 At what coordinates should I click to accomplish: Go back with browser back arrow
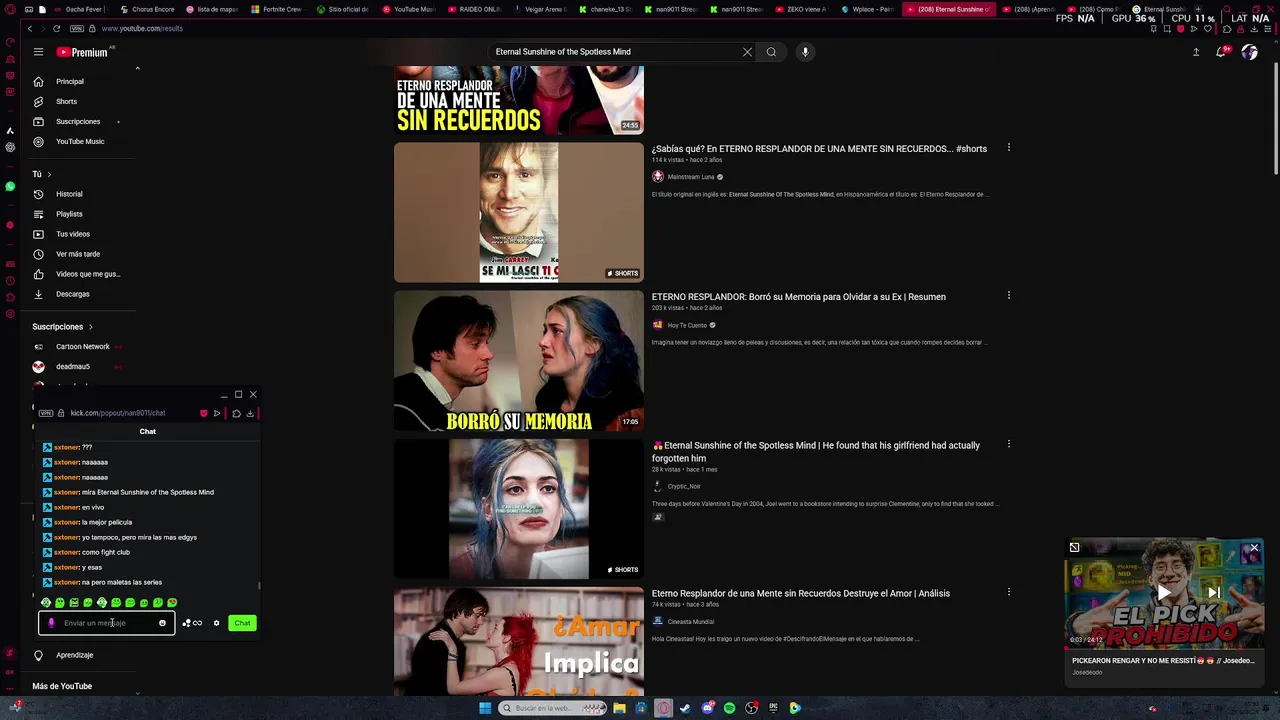[x=30, y=28]
